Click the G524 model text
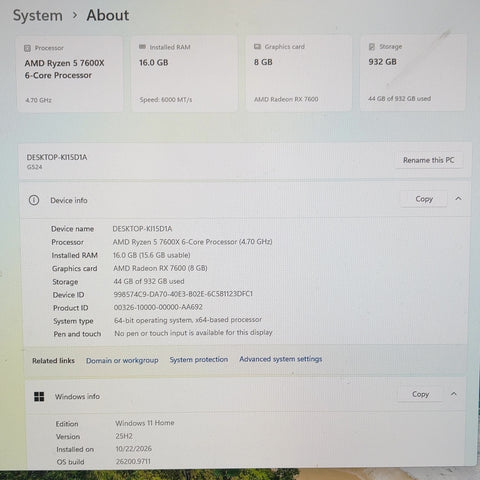 [34, 167]
